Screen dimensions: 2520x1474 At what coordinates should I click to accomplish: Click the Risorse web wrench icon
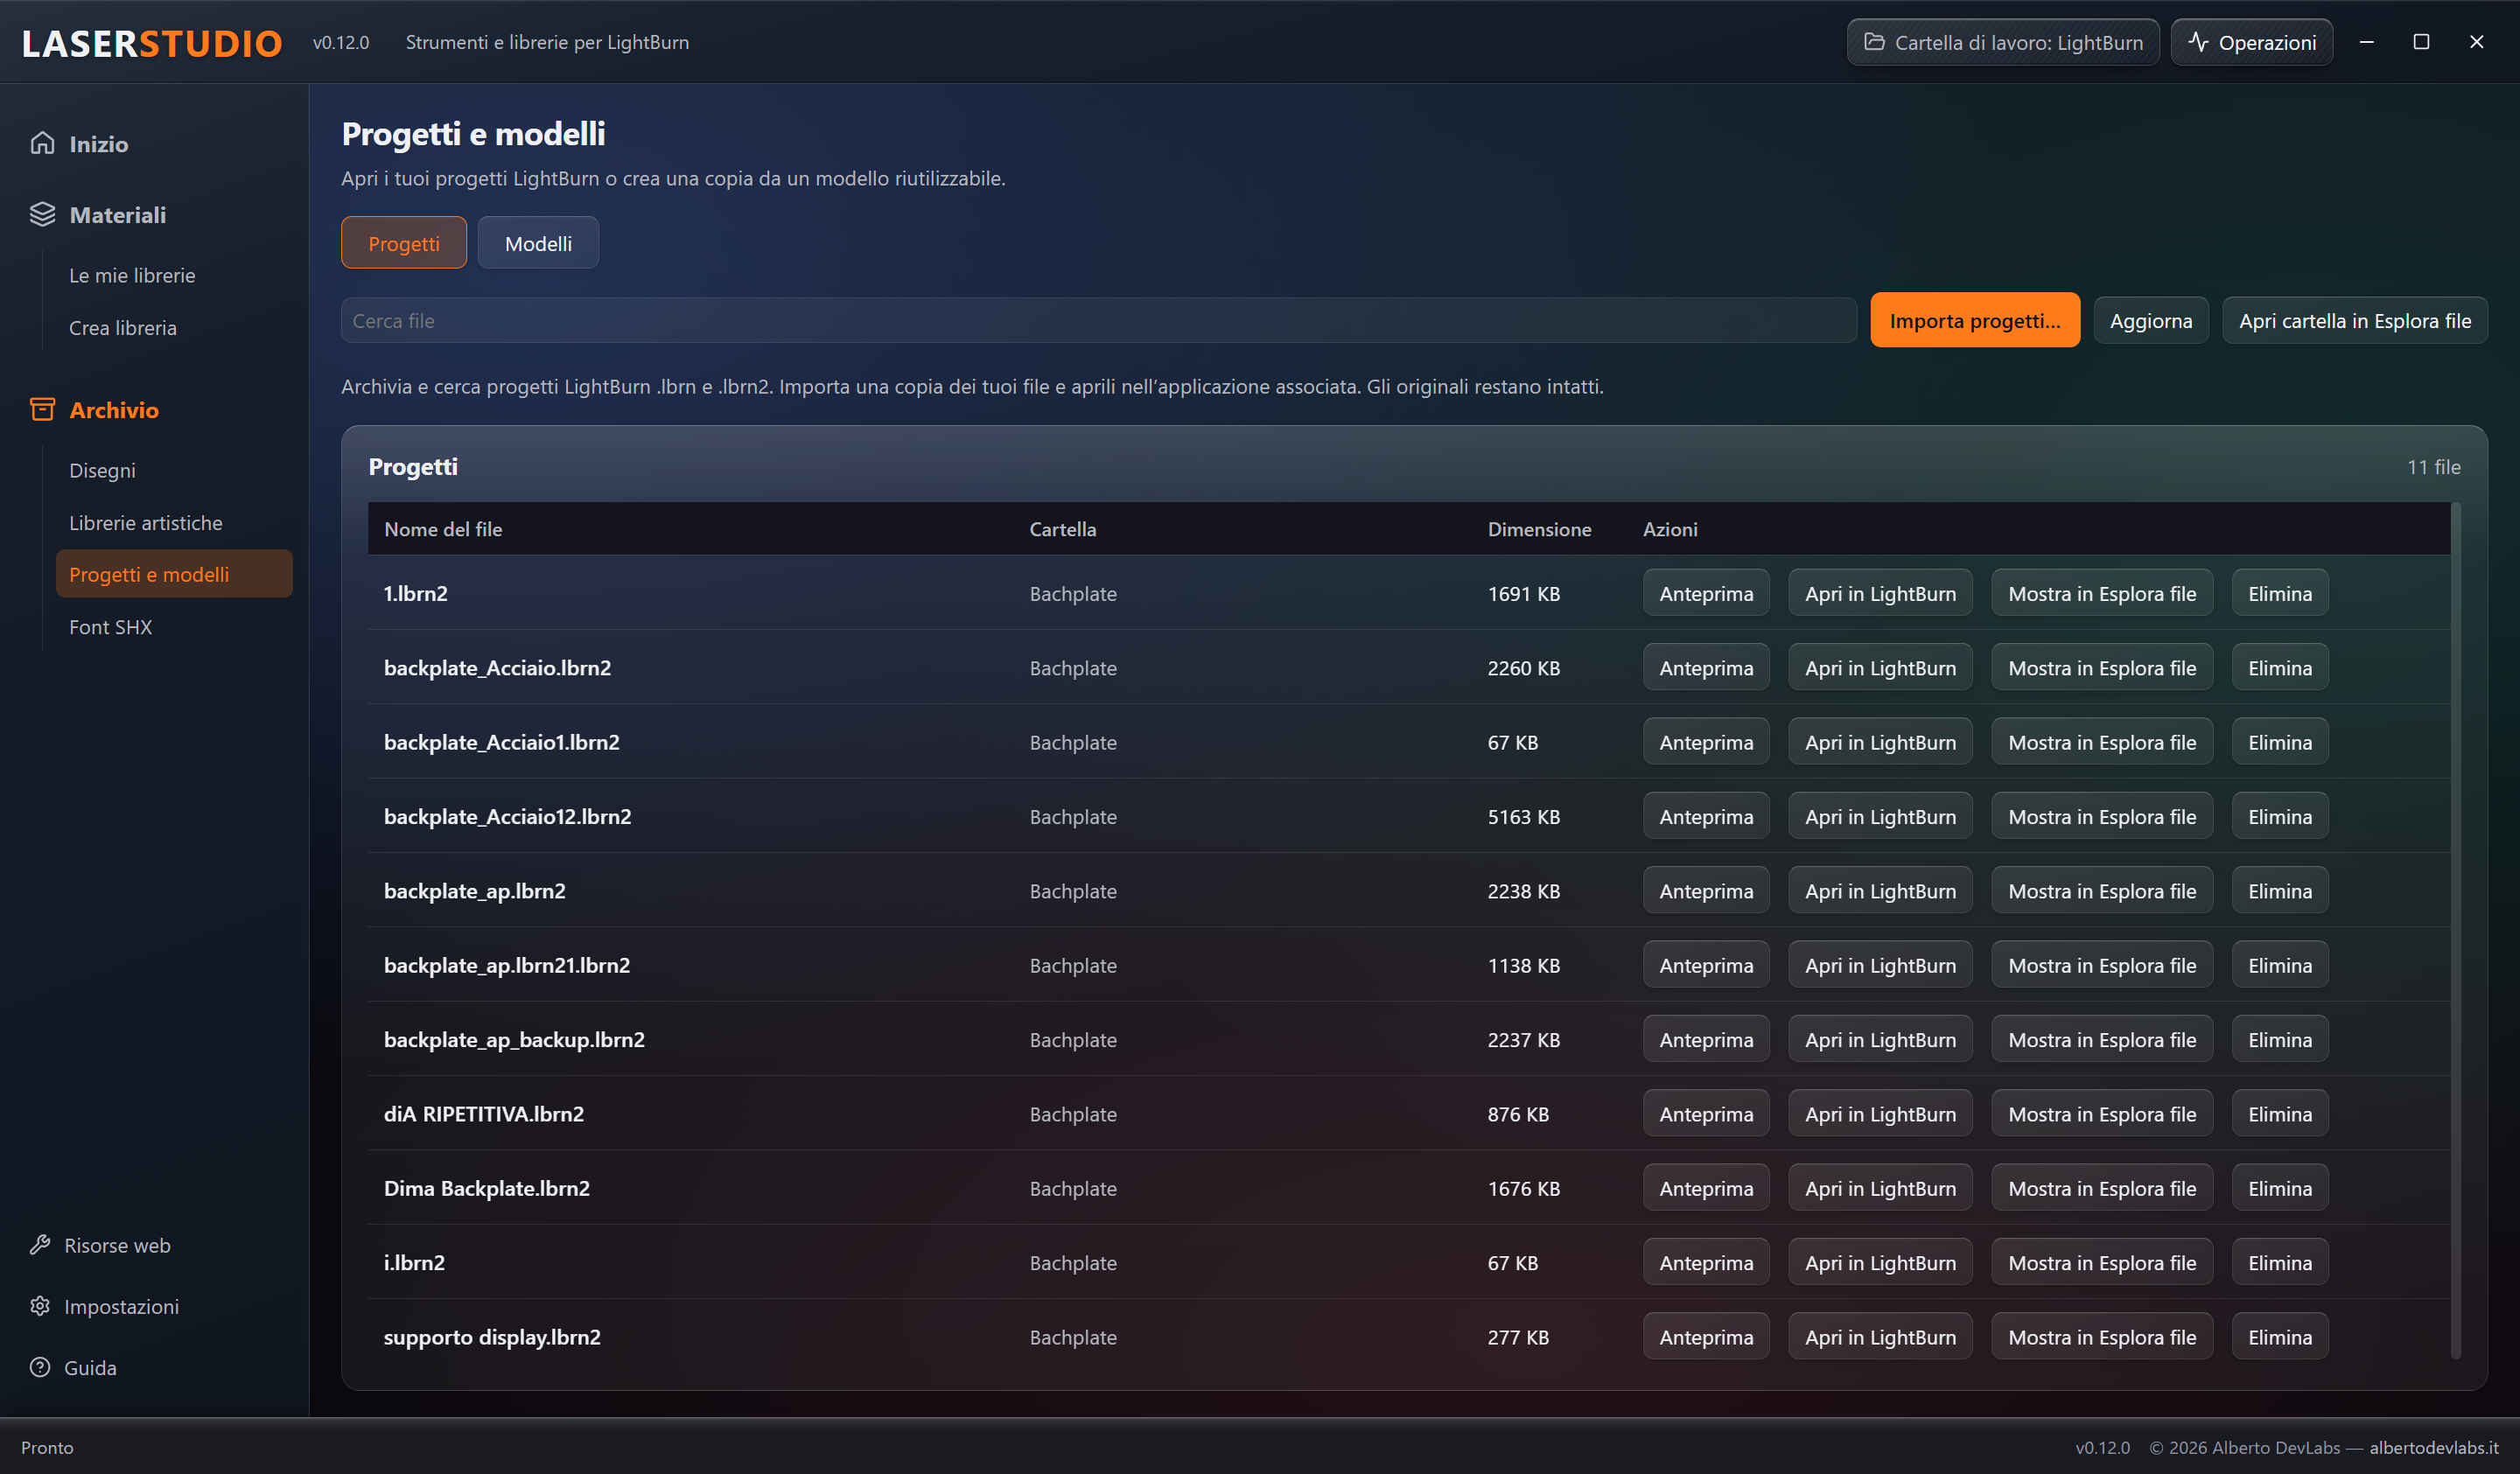40,1244
